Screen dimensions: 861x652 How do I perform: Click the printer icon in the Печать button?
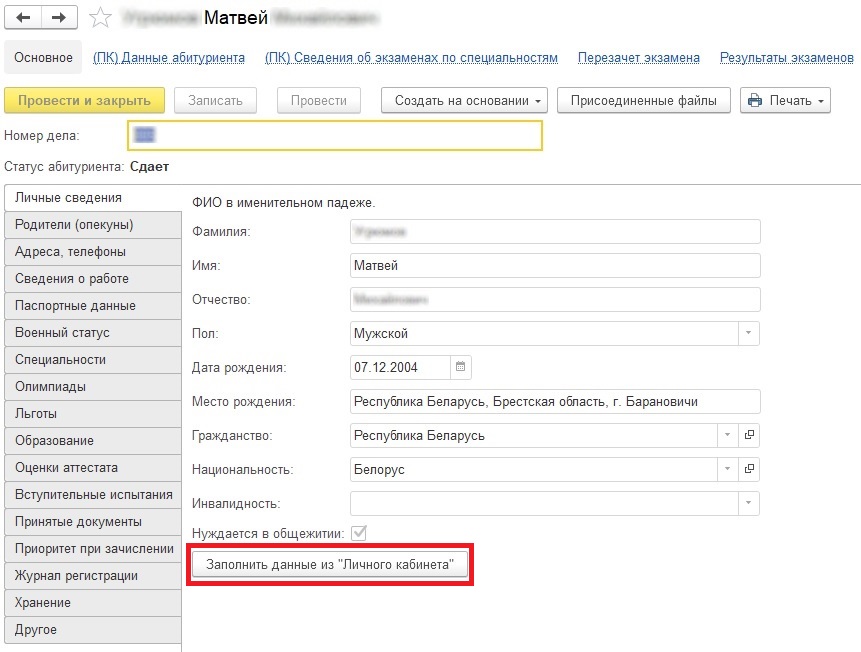pyautogui.click(x=754, y=100)
